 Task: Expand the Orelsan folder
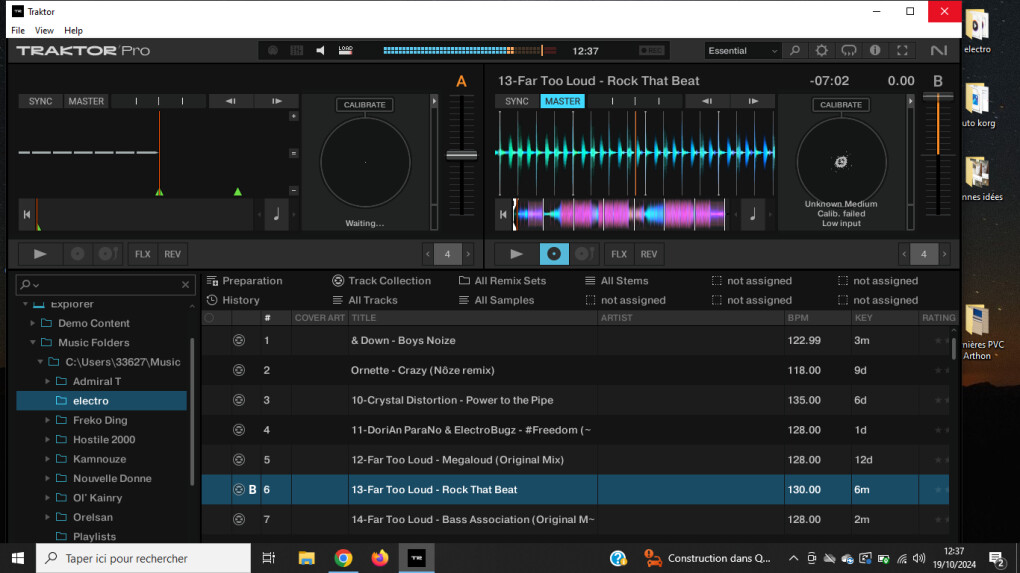47,517
